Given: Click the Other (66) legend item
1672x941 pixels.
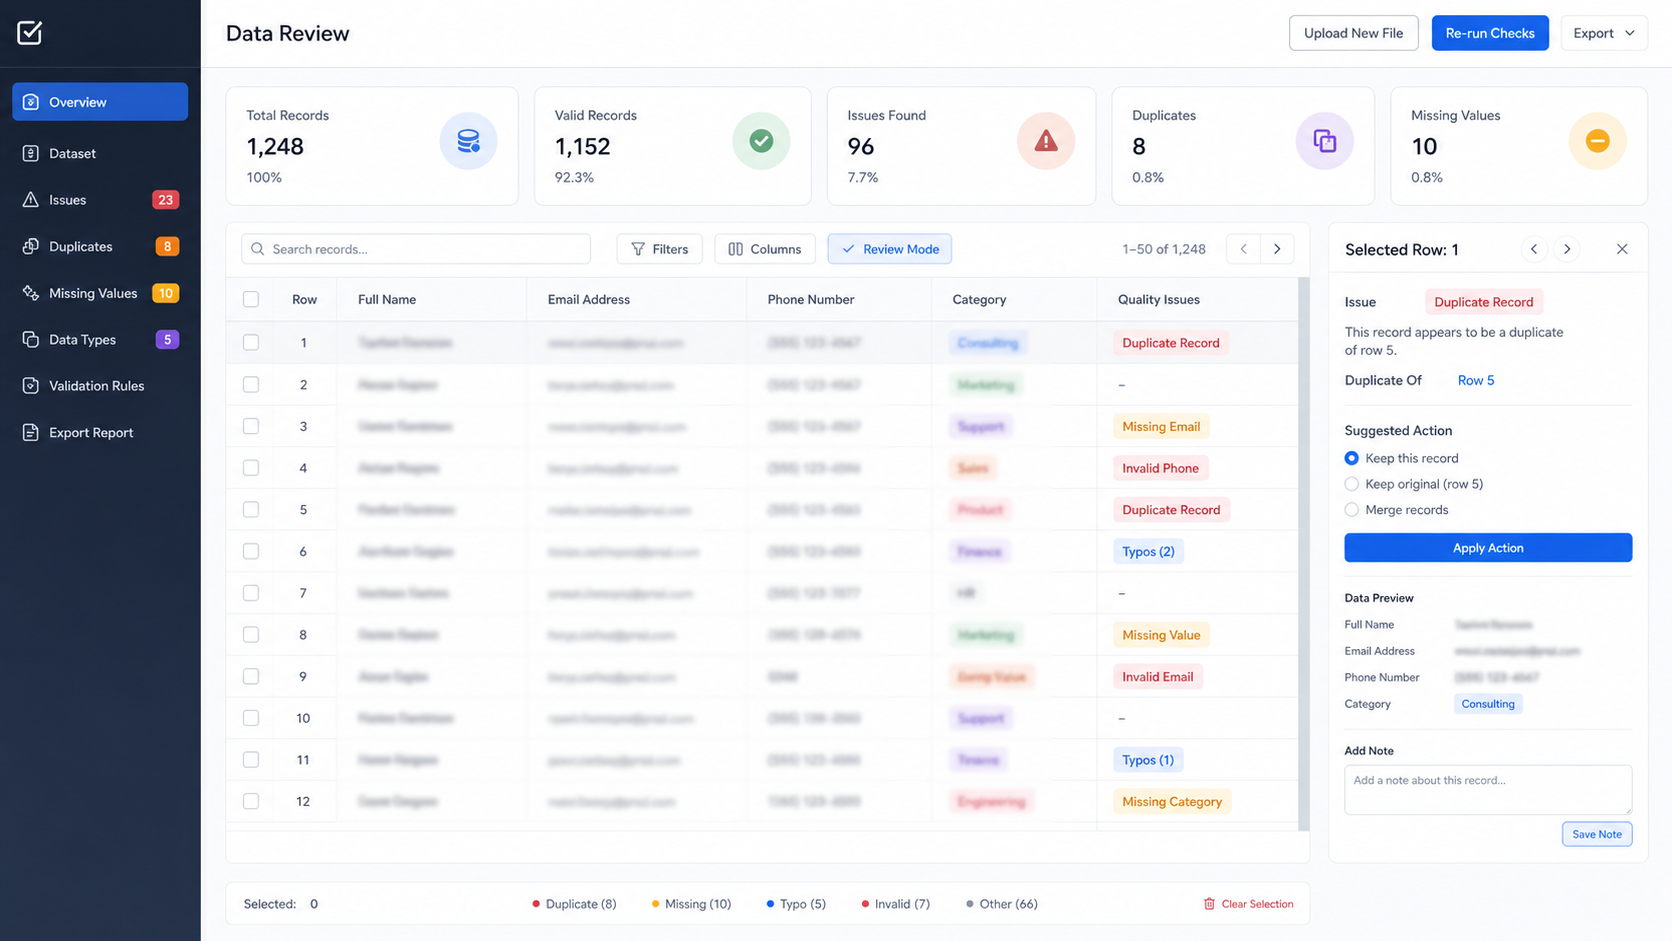Looking at the screenshot, I should [x=1002, y=904].
